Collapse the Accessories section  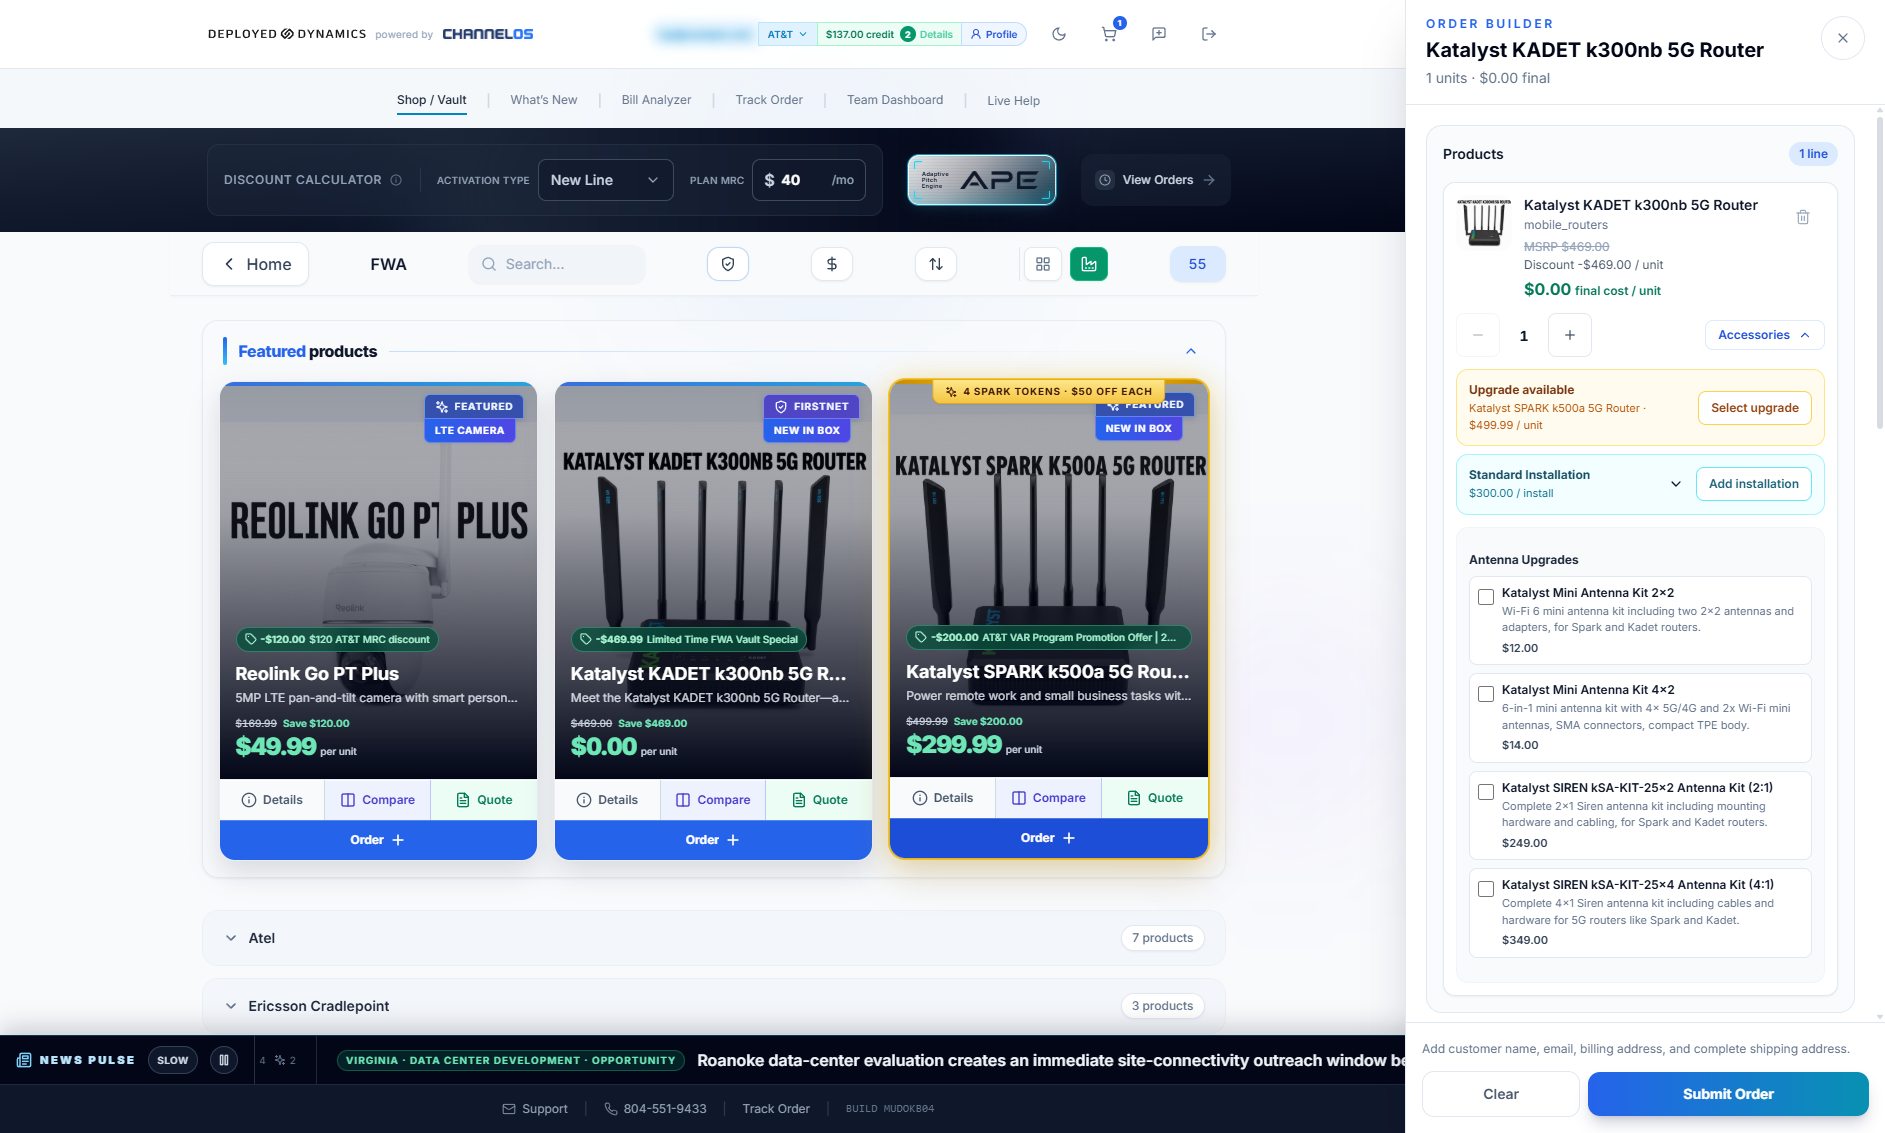[x=1764, y=335]
